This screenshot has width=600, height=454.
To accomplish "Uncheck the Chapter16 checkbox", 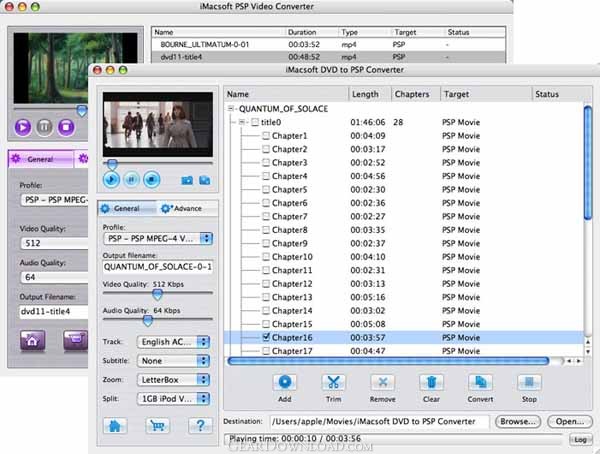I will [x=266, y=337].
